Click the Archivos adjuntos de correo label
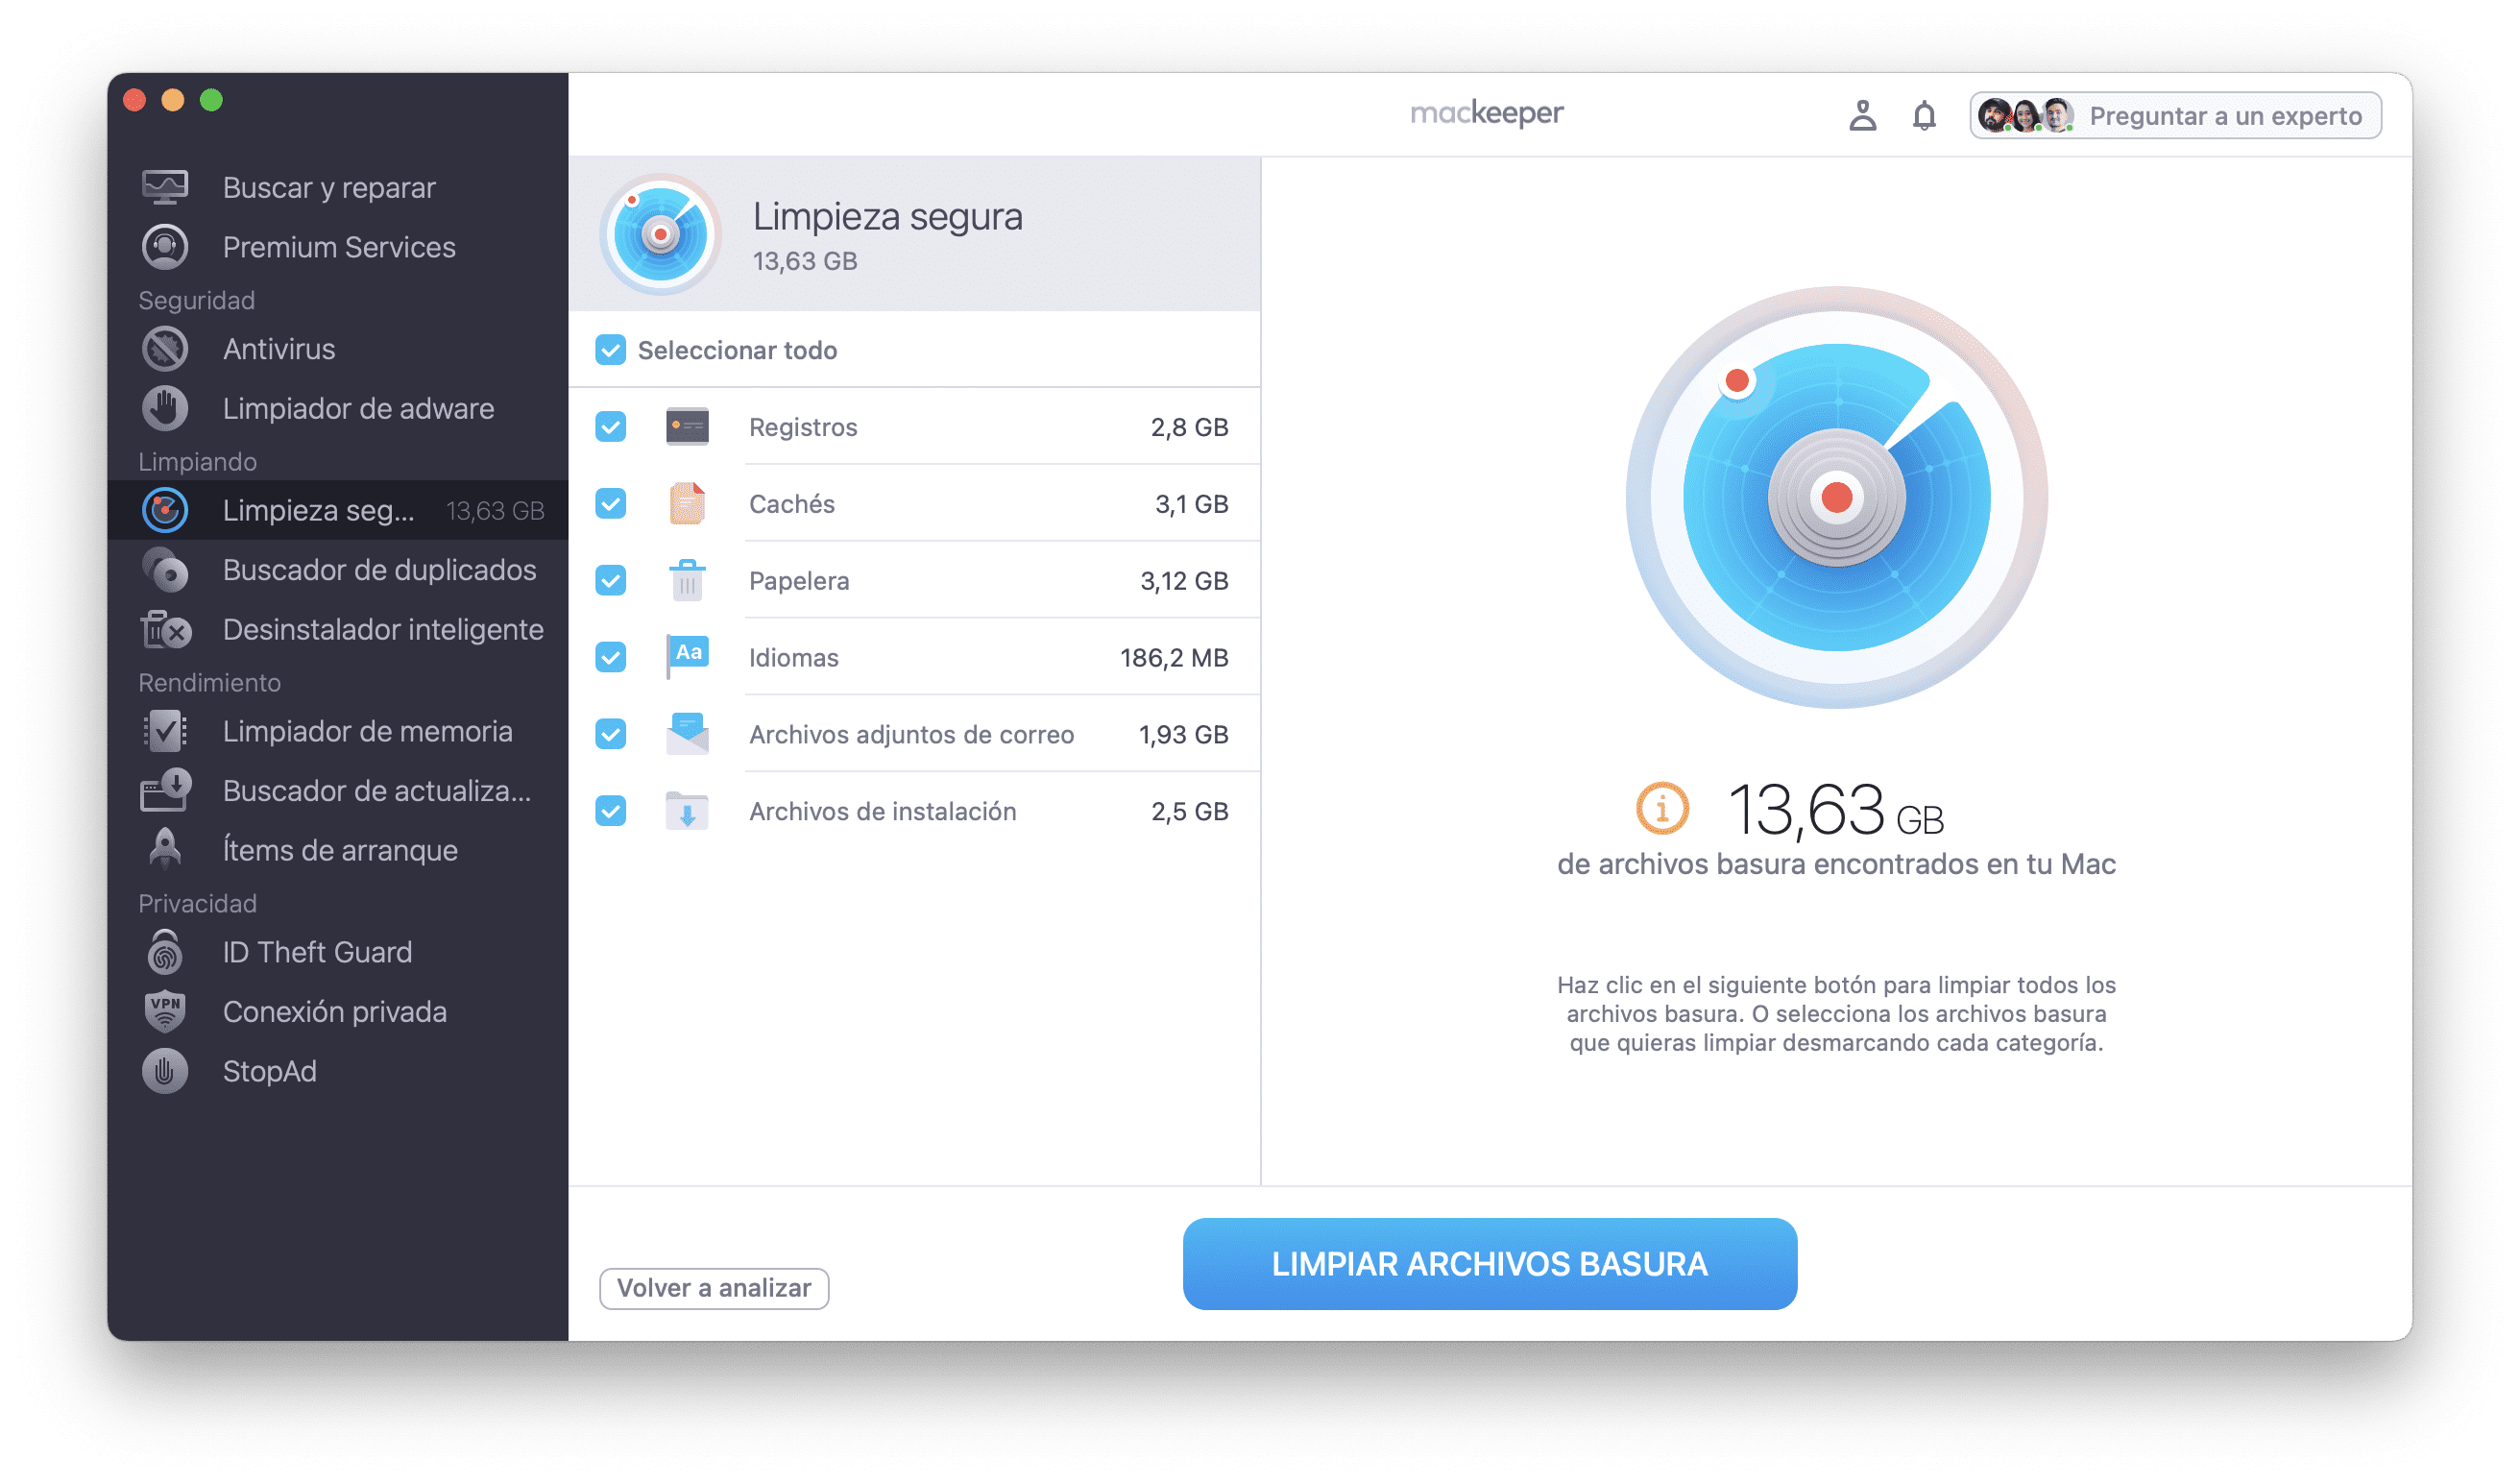Screen dimensions: 2520x1483 click(912, 734)
